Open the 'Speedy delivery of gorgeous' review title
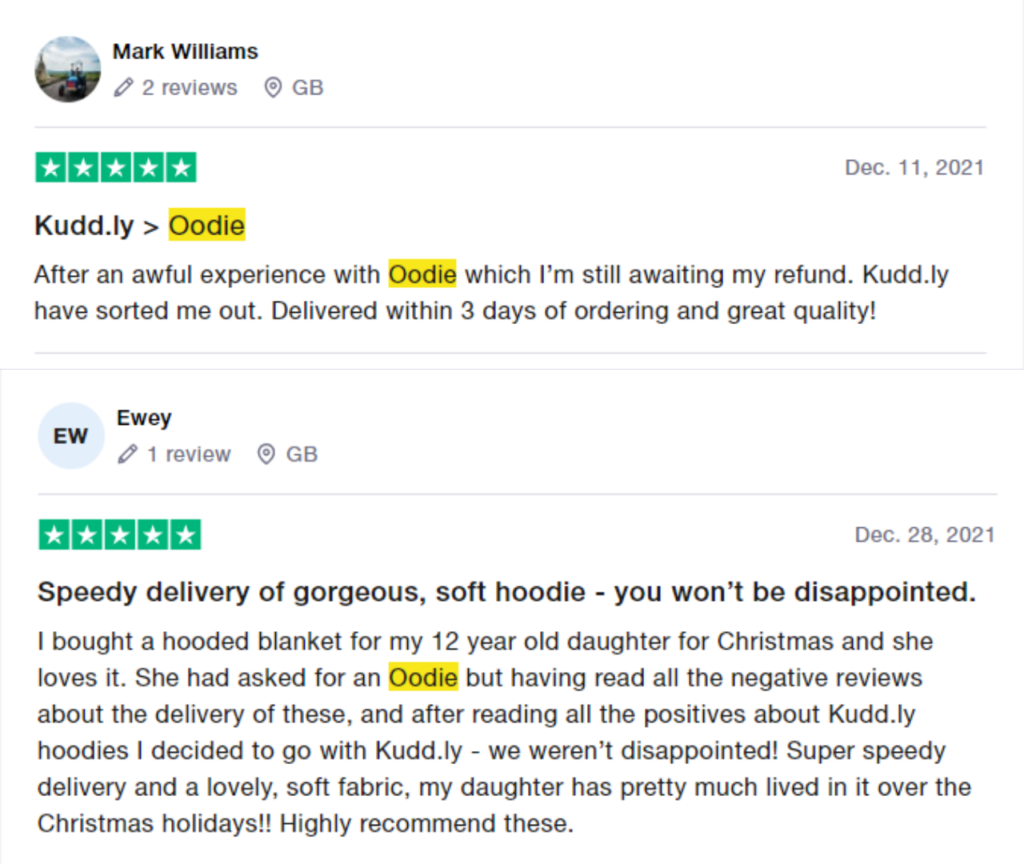Viewport: 1024px width, 864px height. [x=506, y=592]
